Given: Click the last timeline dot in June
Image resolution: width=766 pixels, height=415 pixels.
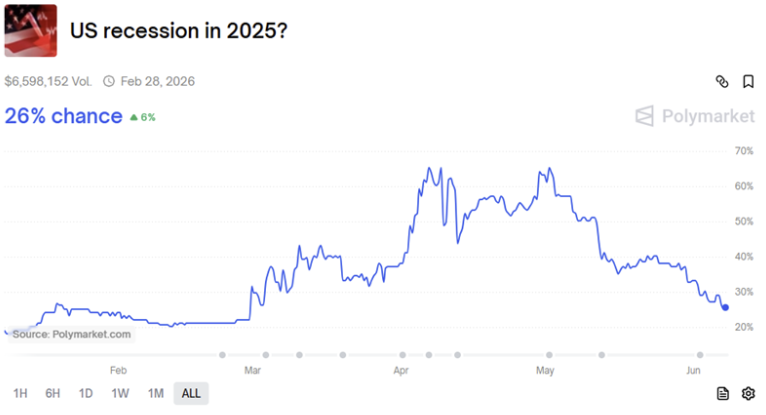Looking at the screenshot, I should point(700,354).
